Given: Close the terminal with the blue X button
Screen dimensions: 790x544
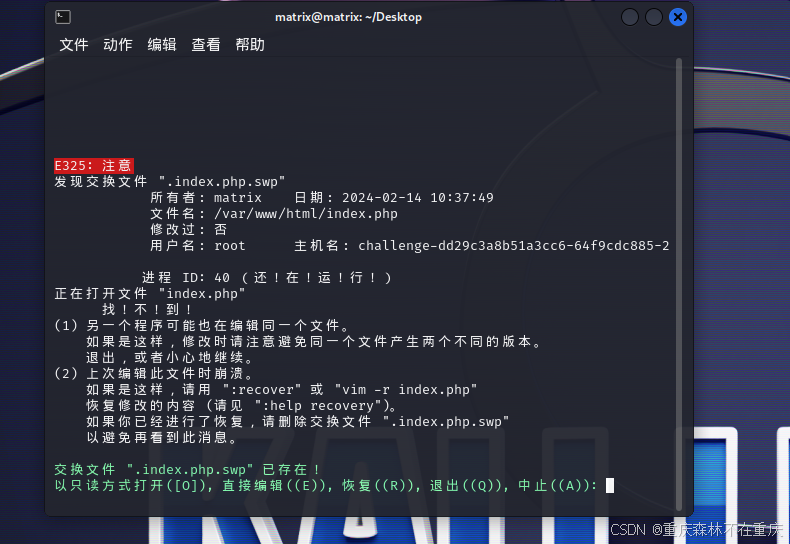Looking at the screenshot, I should [x=678, y=17].
